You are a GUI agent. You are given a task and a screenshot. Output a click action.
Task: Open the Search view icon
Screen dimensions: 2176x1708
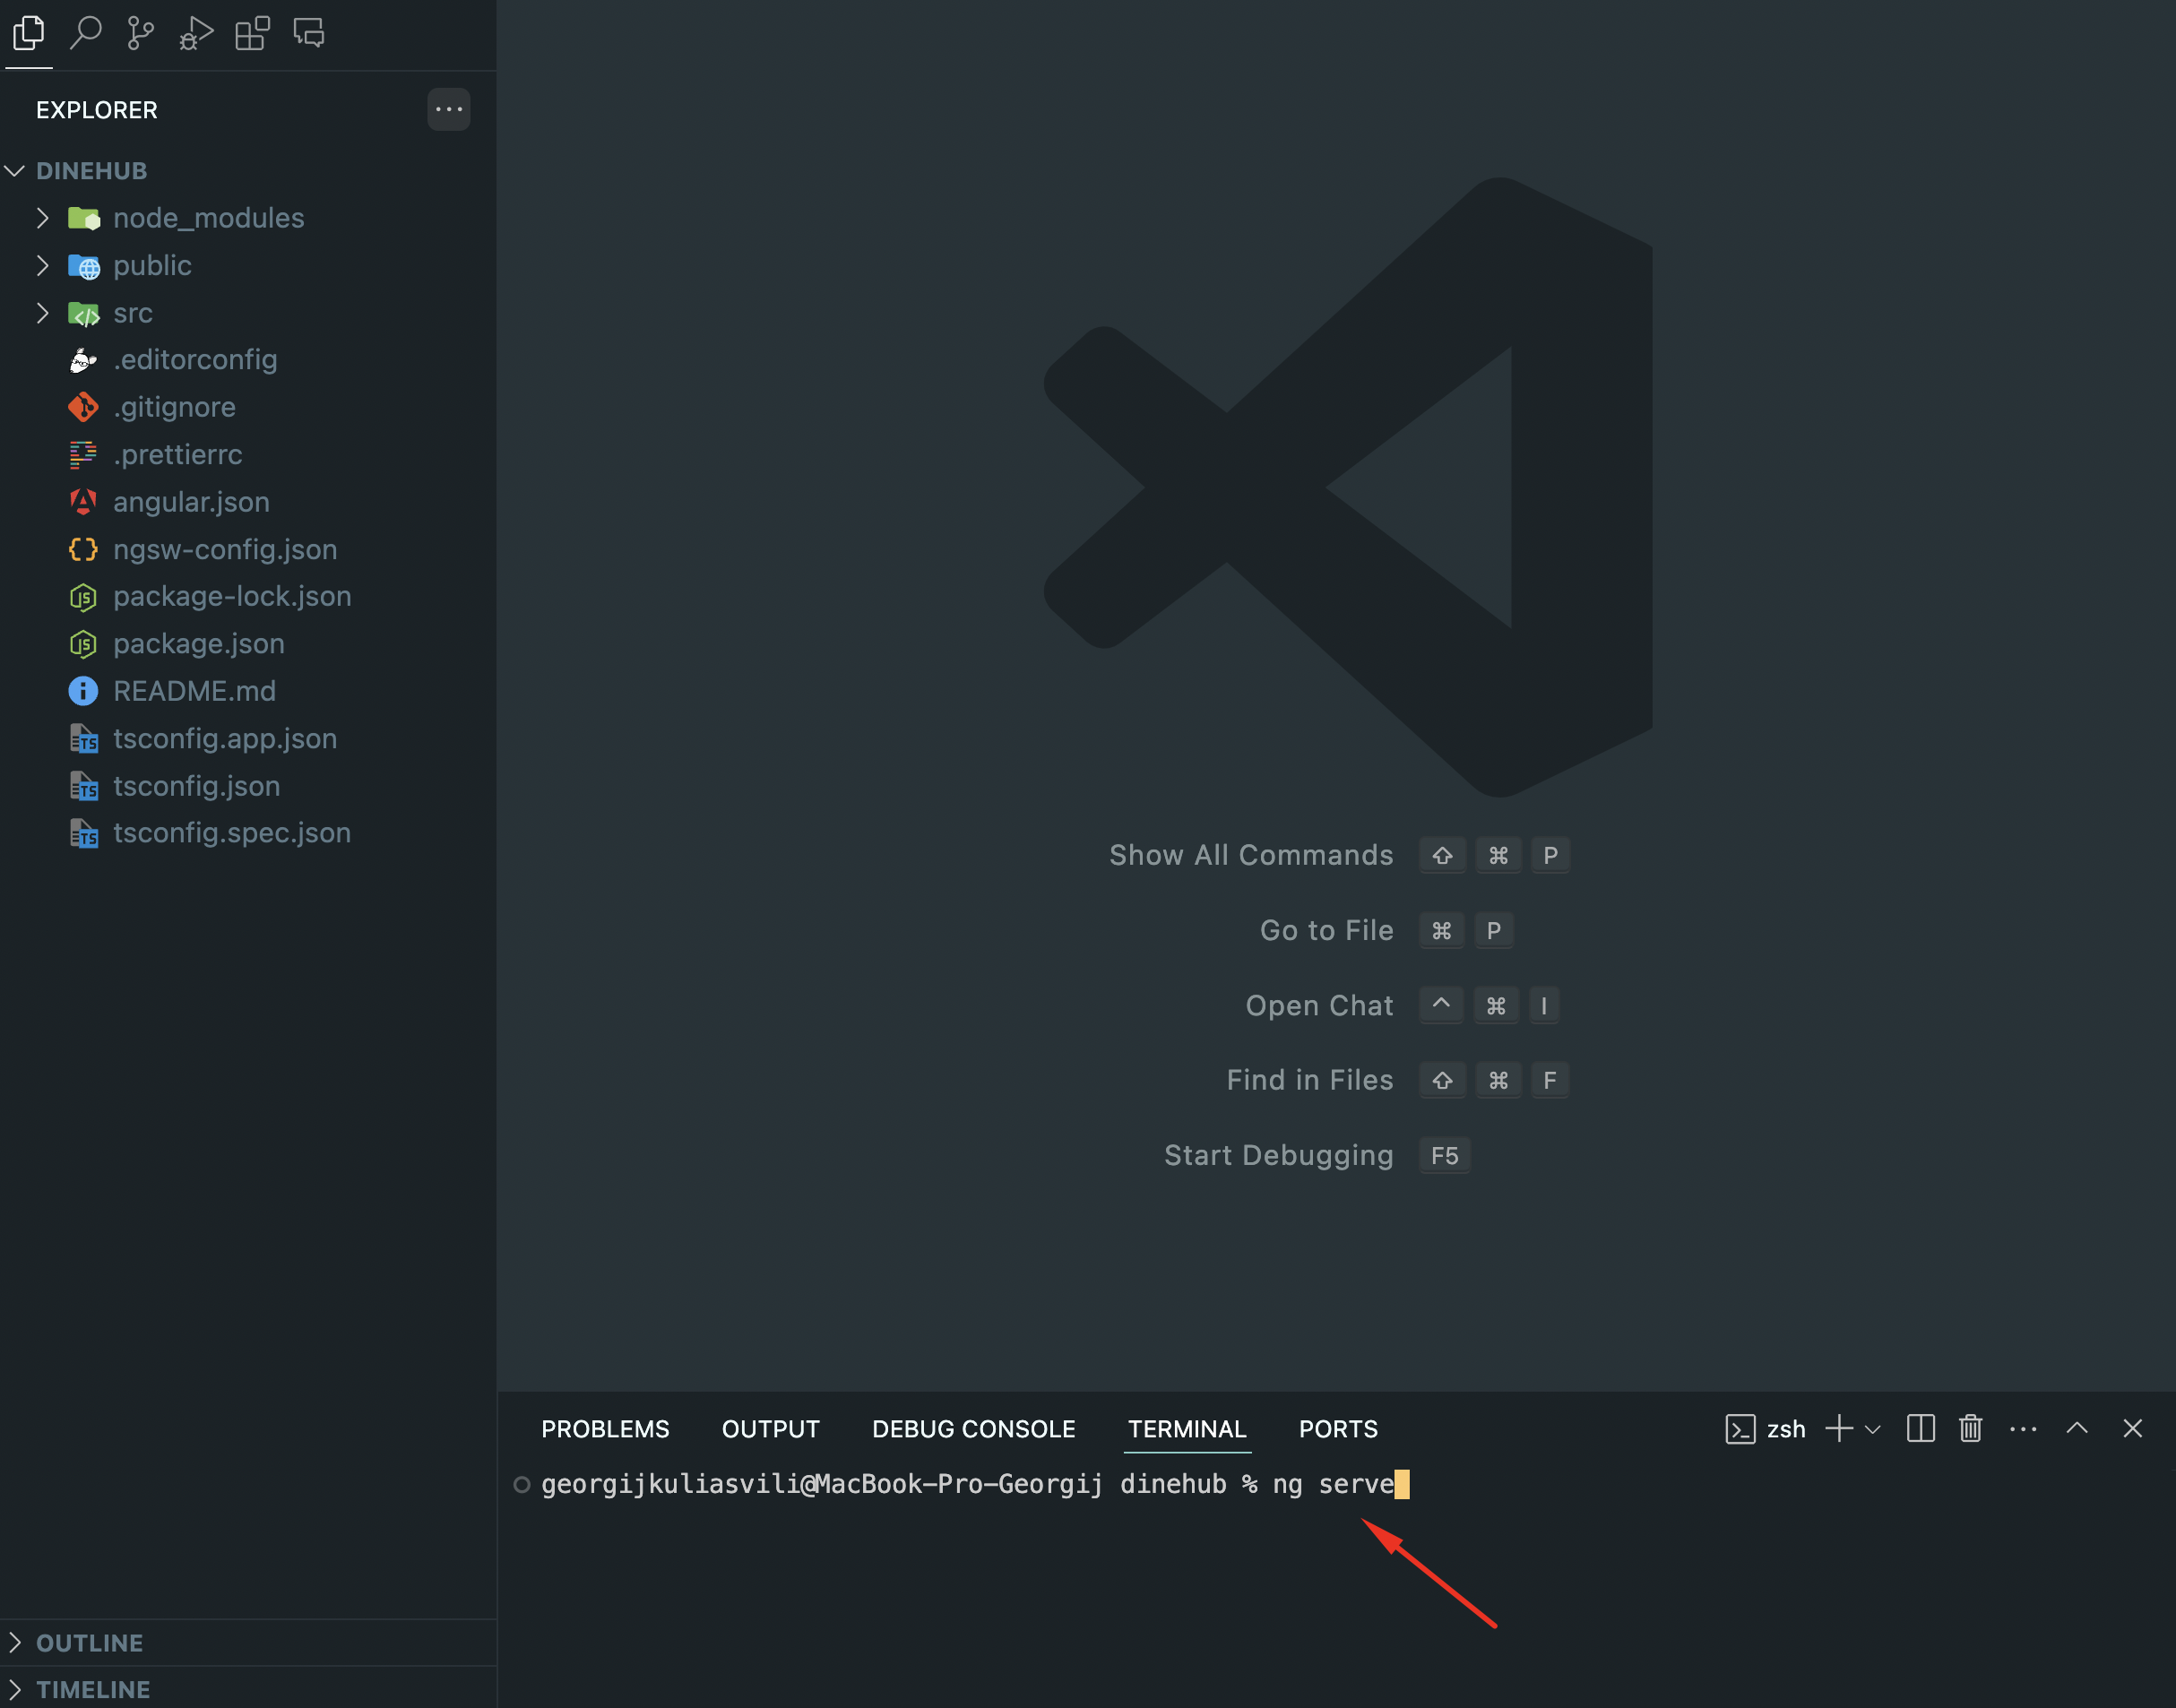85,34
